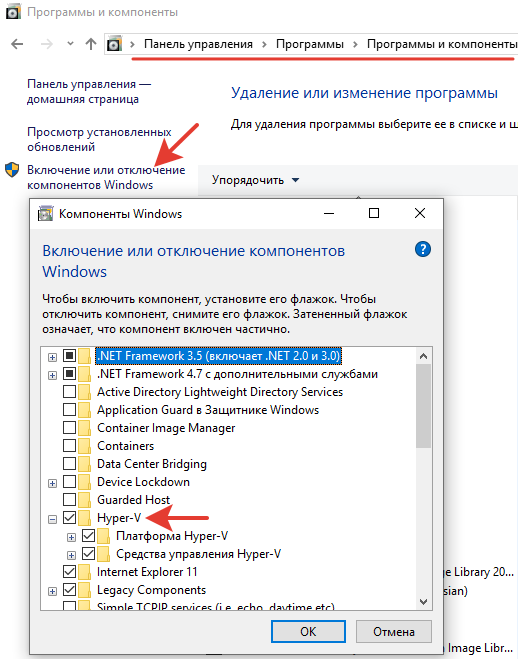The image size is (518, 659).
Task: Click the shield icon beside Windows components link
Action: (12, 170)
